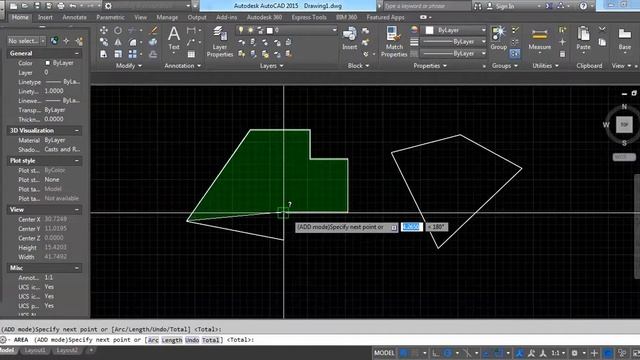
Task: Select the Copy tool in Modify panel
Action: pos(104,42)
